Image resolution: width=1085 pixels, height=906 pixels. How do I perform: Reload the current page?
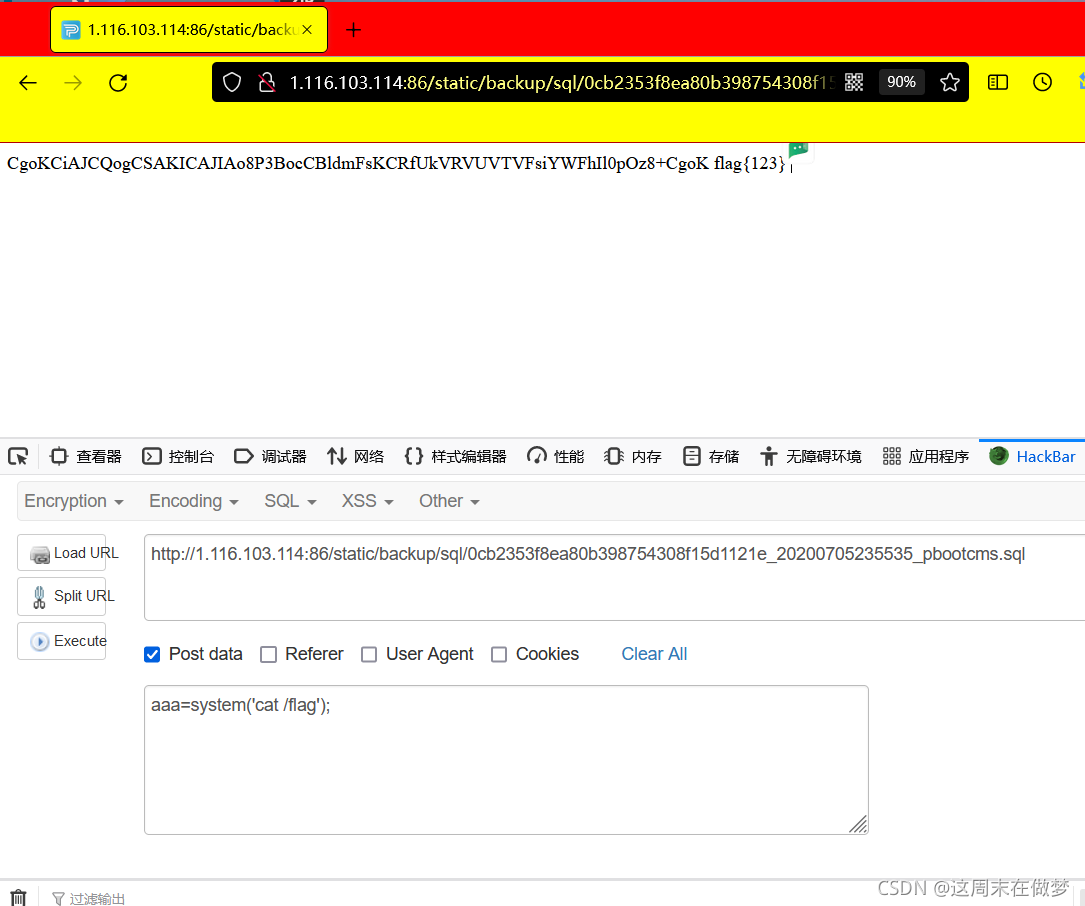click(118, 83)
